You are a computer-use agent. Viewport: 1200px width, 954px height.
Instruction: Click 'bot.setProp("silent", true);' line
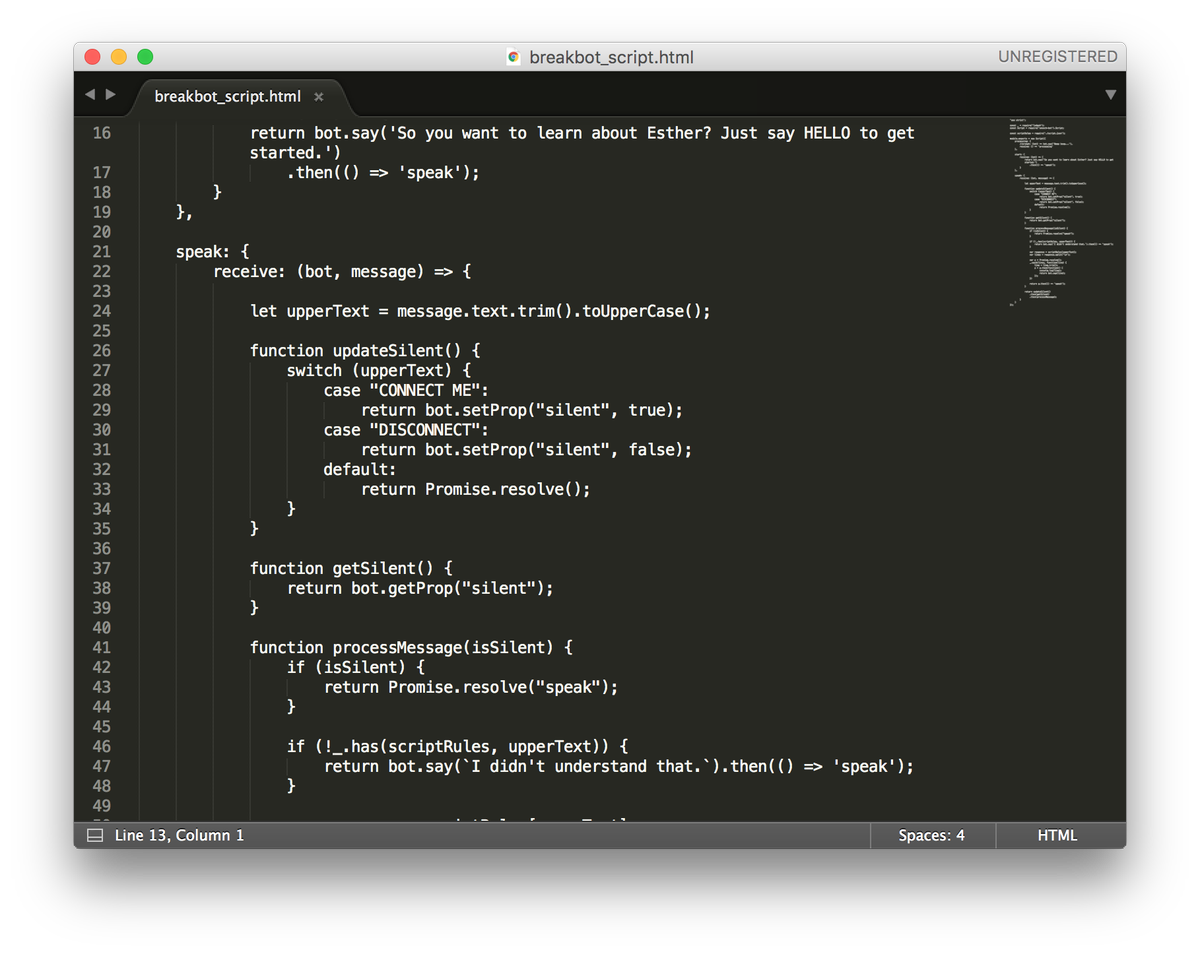point(522,411)
